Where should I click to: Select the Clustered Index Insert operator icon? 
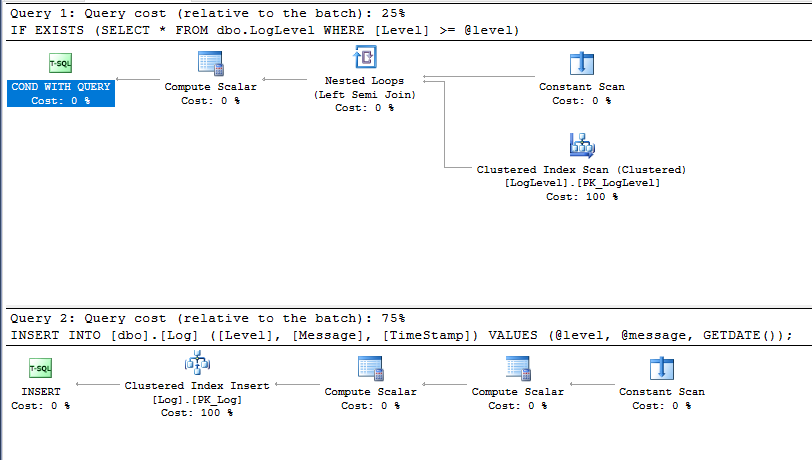[x=197, y=363]
